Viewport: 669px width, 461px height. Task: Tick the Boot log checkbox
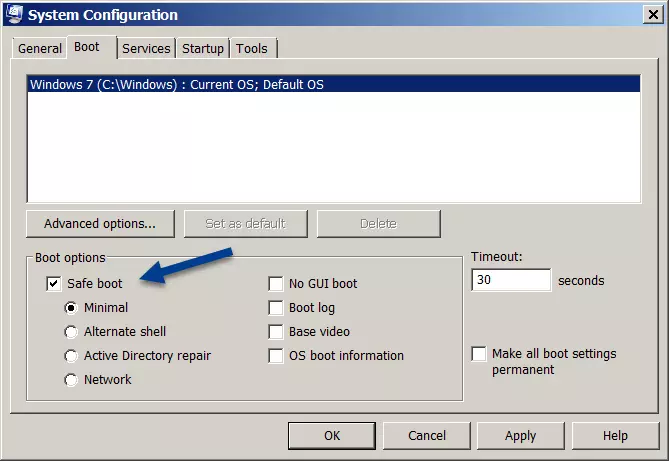276,308
